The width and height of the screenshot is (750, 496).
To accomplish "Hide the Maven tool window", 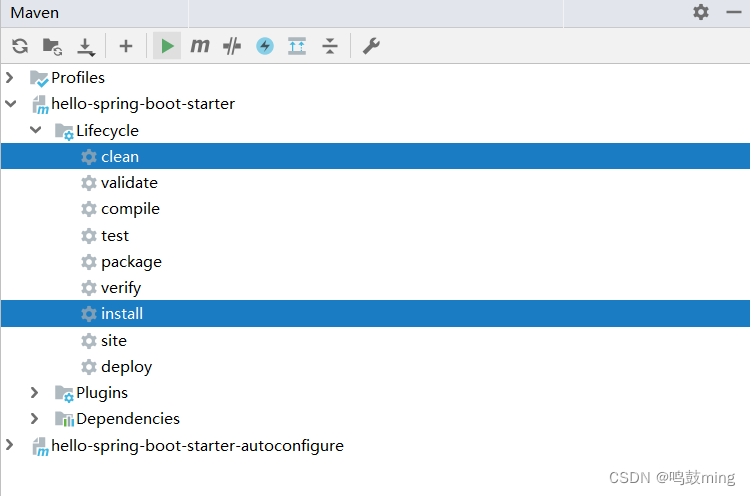I will click(731, 12).
